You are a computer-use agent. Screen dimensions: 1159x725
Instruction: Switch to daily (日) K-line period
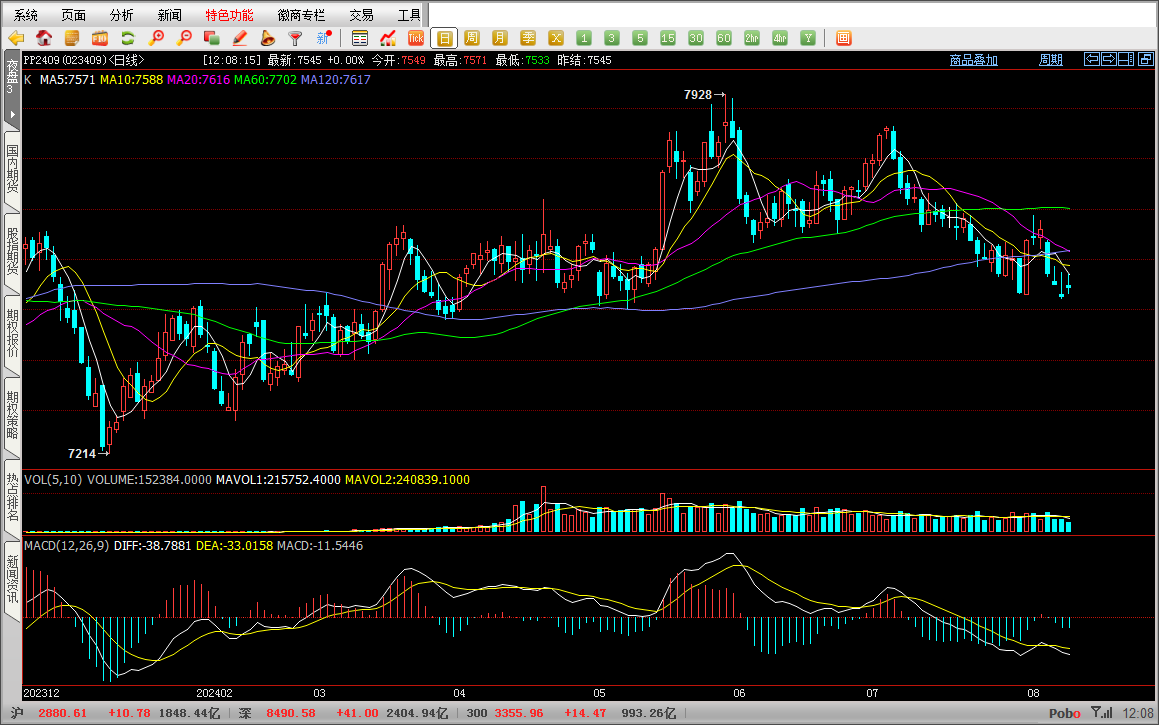point(444,38)
